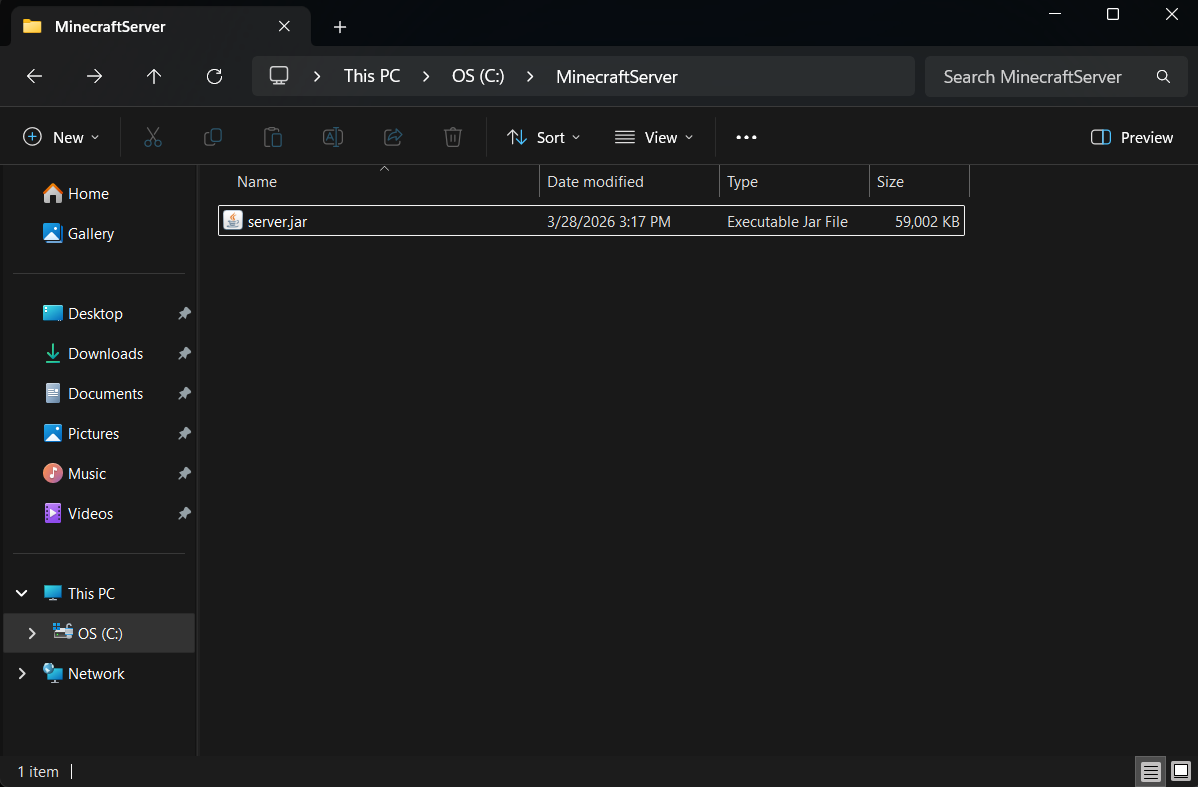Click the Rename toolbar icon
This screenshot has width=1198, height=787.
(332, 138)
